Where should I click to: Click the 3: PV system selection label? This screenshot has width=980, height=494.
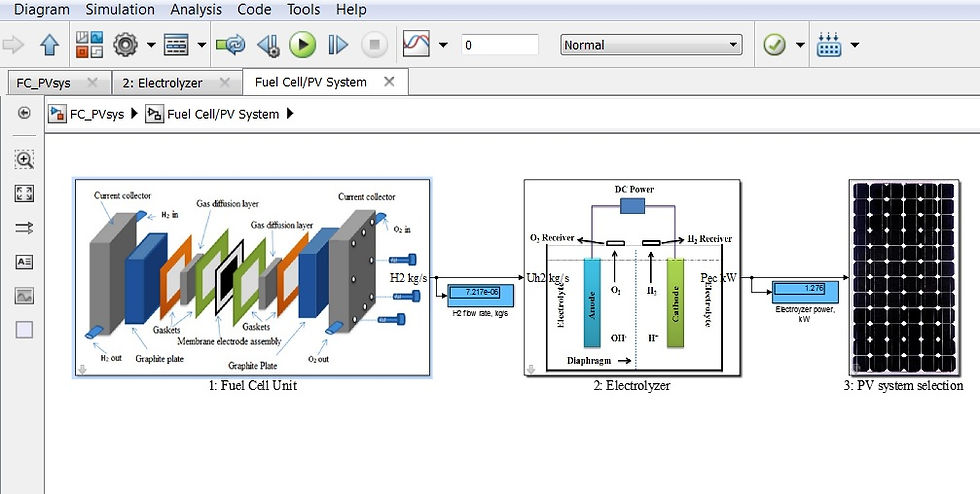click(x=903, y=386)
